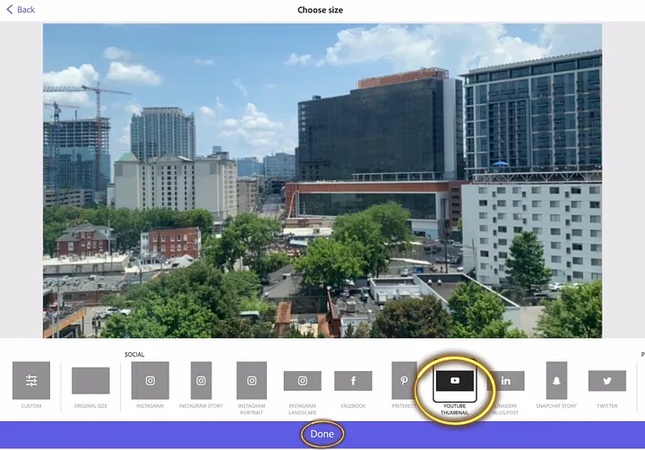
Task: Select the LinkedIn Blog Post size
Action: pos(506,381)
